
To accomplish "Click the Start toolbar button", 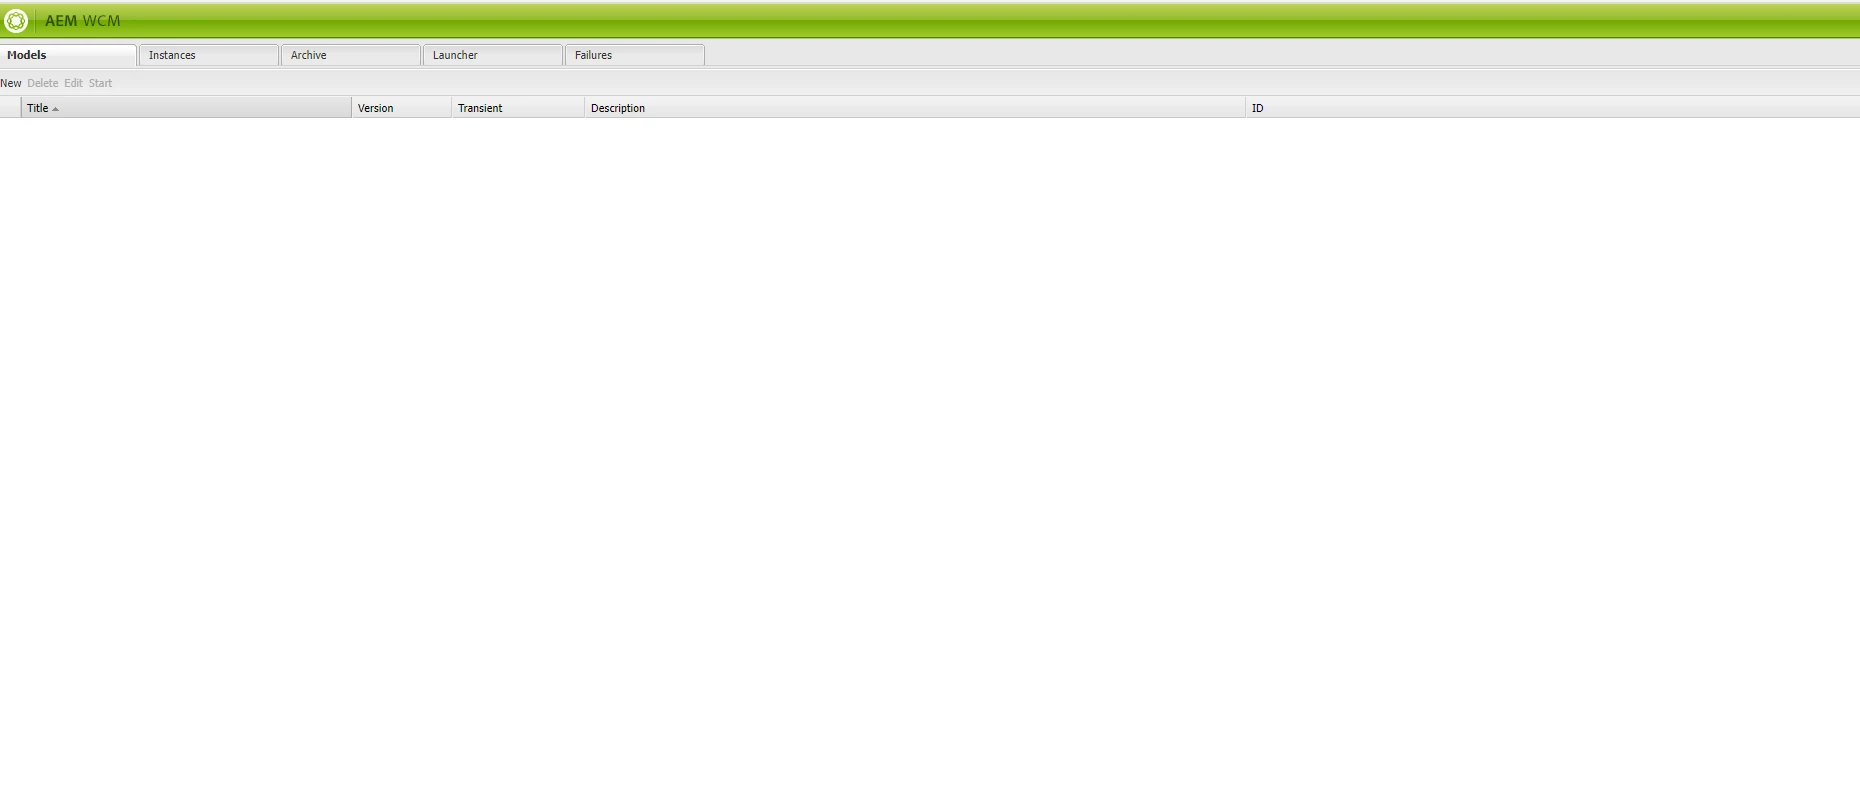I will (x=100, y=83).
